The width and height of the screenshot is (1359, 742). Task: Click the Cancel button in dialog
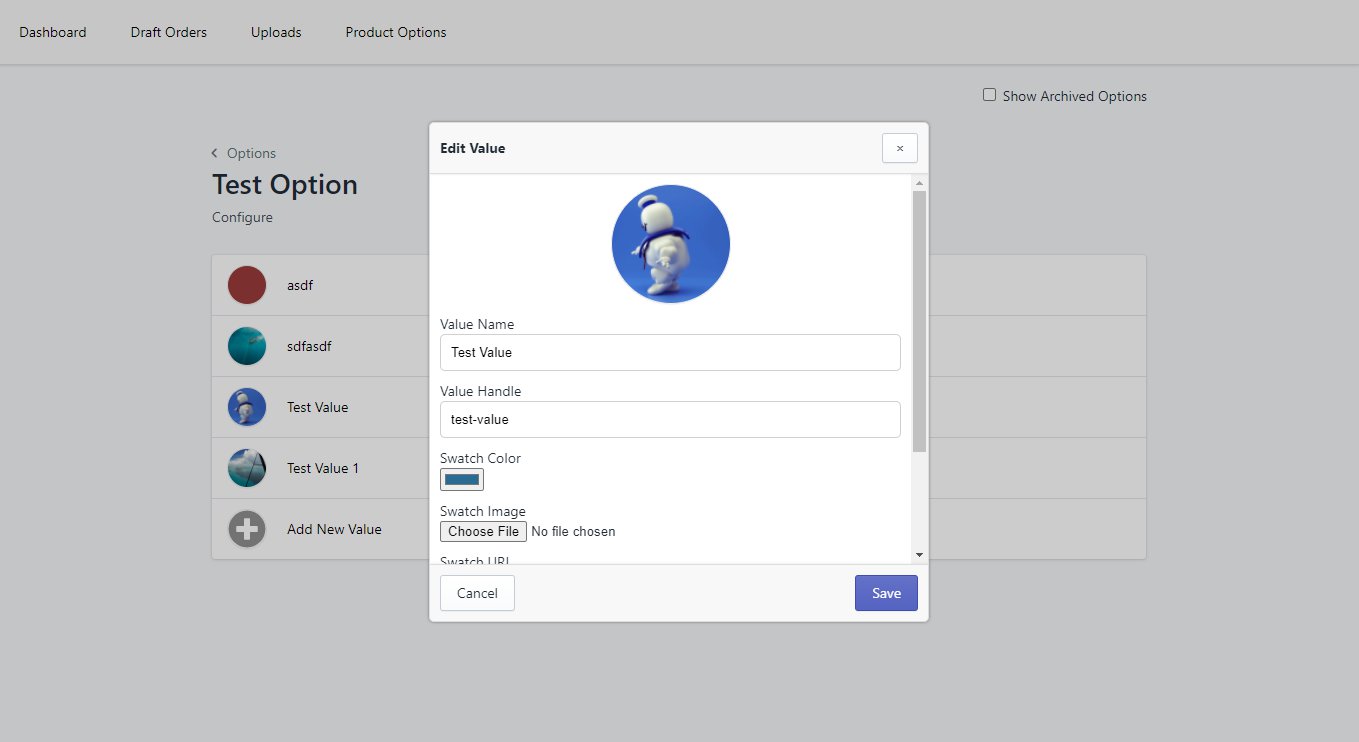point(477,593)
